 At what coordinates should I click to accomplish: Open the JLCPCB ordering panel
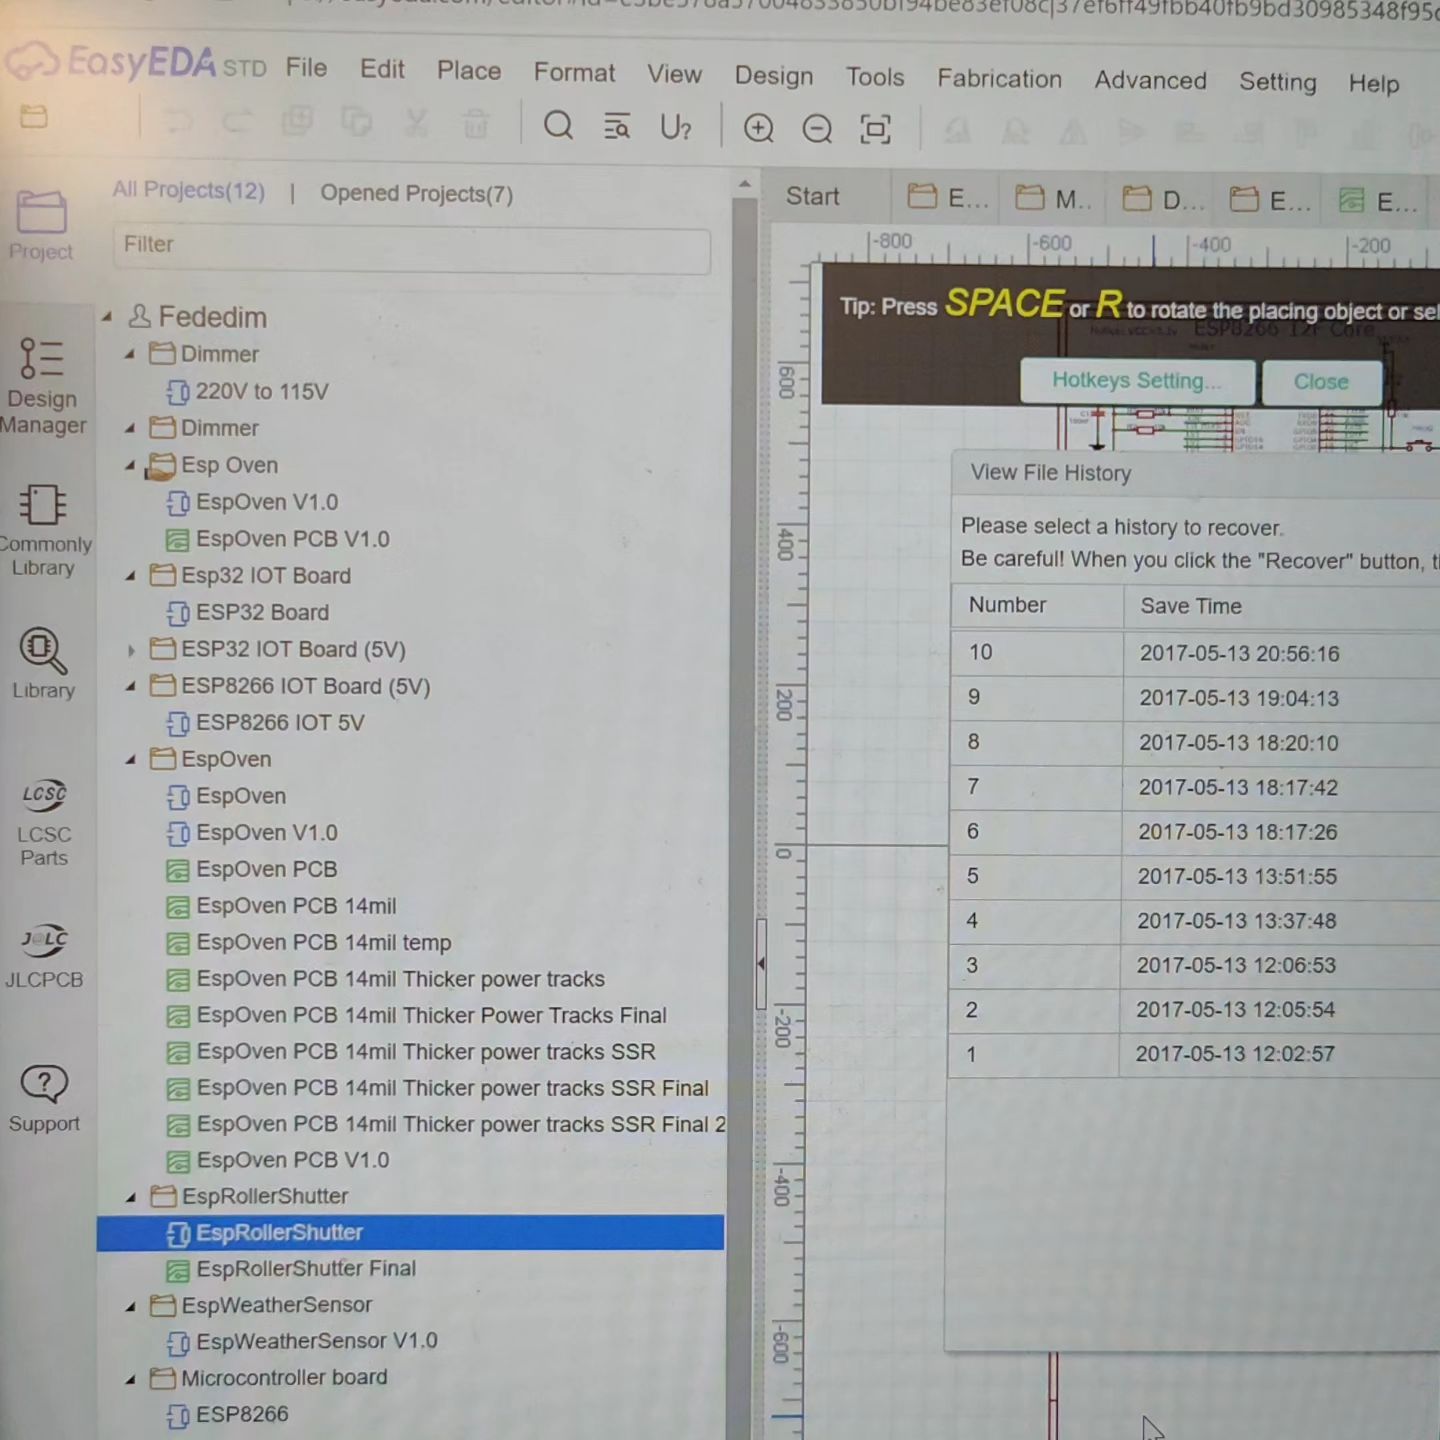[x=44, y=955]
